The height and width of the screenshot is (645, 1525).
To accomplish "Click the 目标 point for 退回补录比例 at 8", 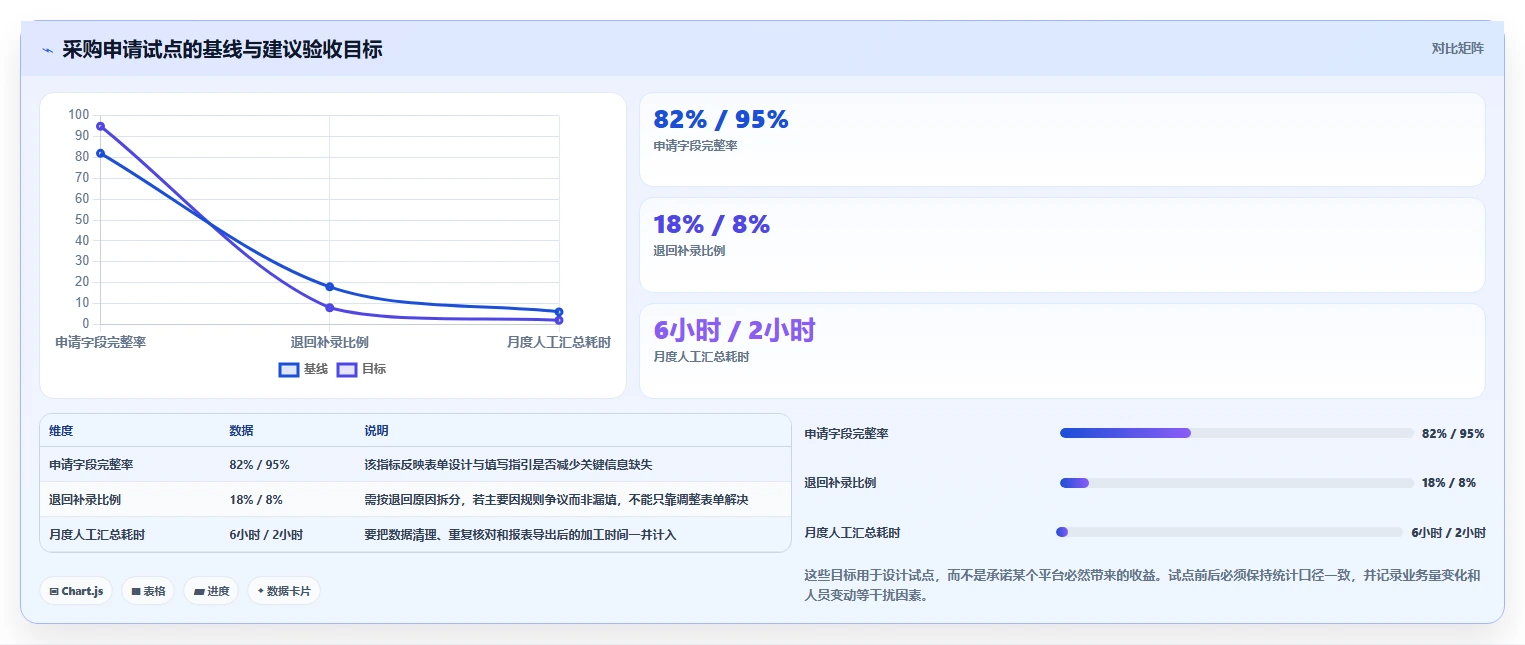I will coord(329,308).
